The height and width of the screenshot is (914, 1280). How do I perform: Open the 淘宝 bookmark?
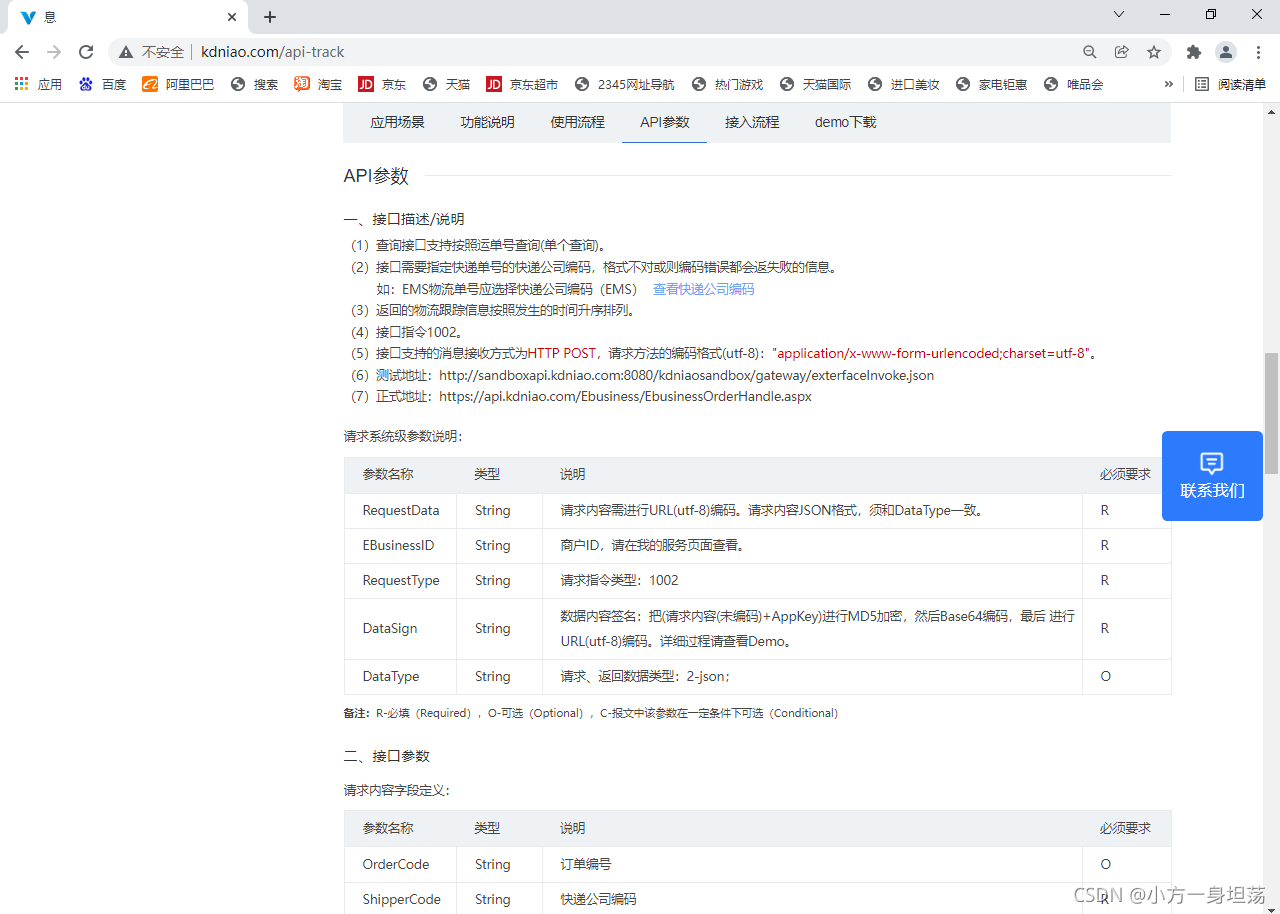pyautogui.click(x=318, y=85)
